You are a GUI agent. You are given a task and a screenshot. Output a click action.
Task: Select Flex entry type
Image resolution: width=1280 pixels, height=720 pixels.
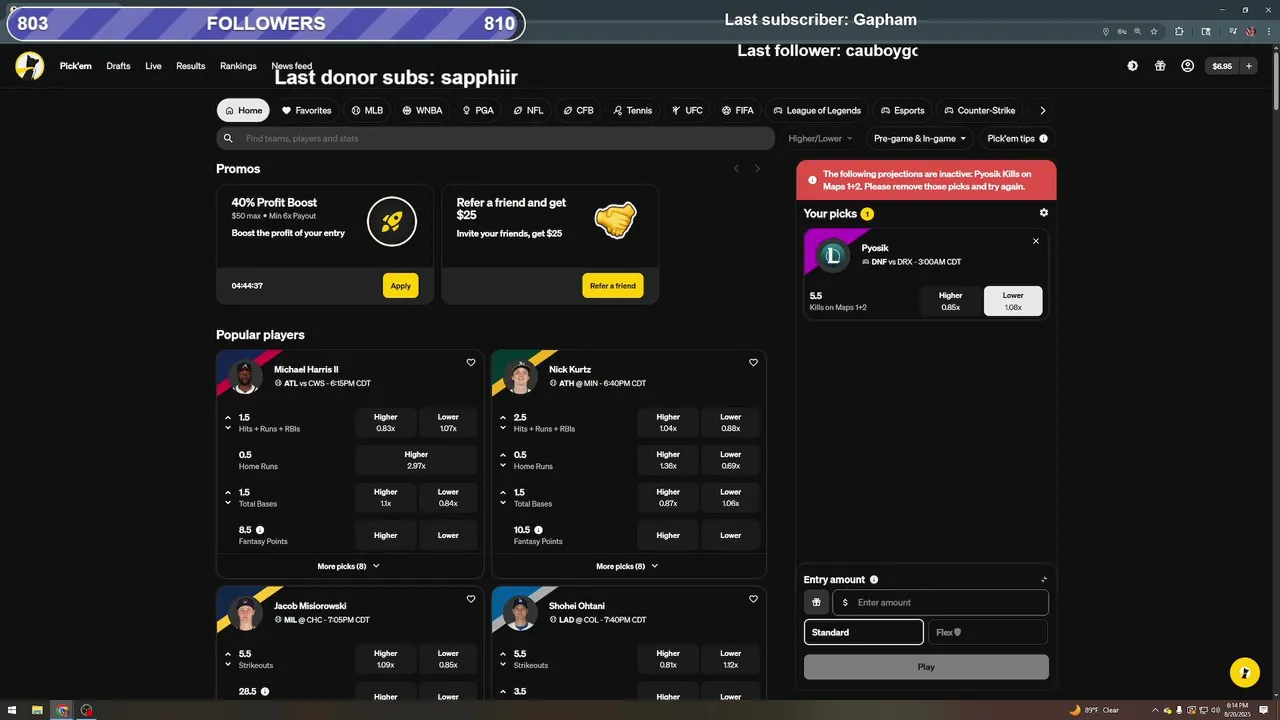(988, 632)
